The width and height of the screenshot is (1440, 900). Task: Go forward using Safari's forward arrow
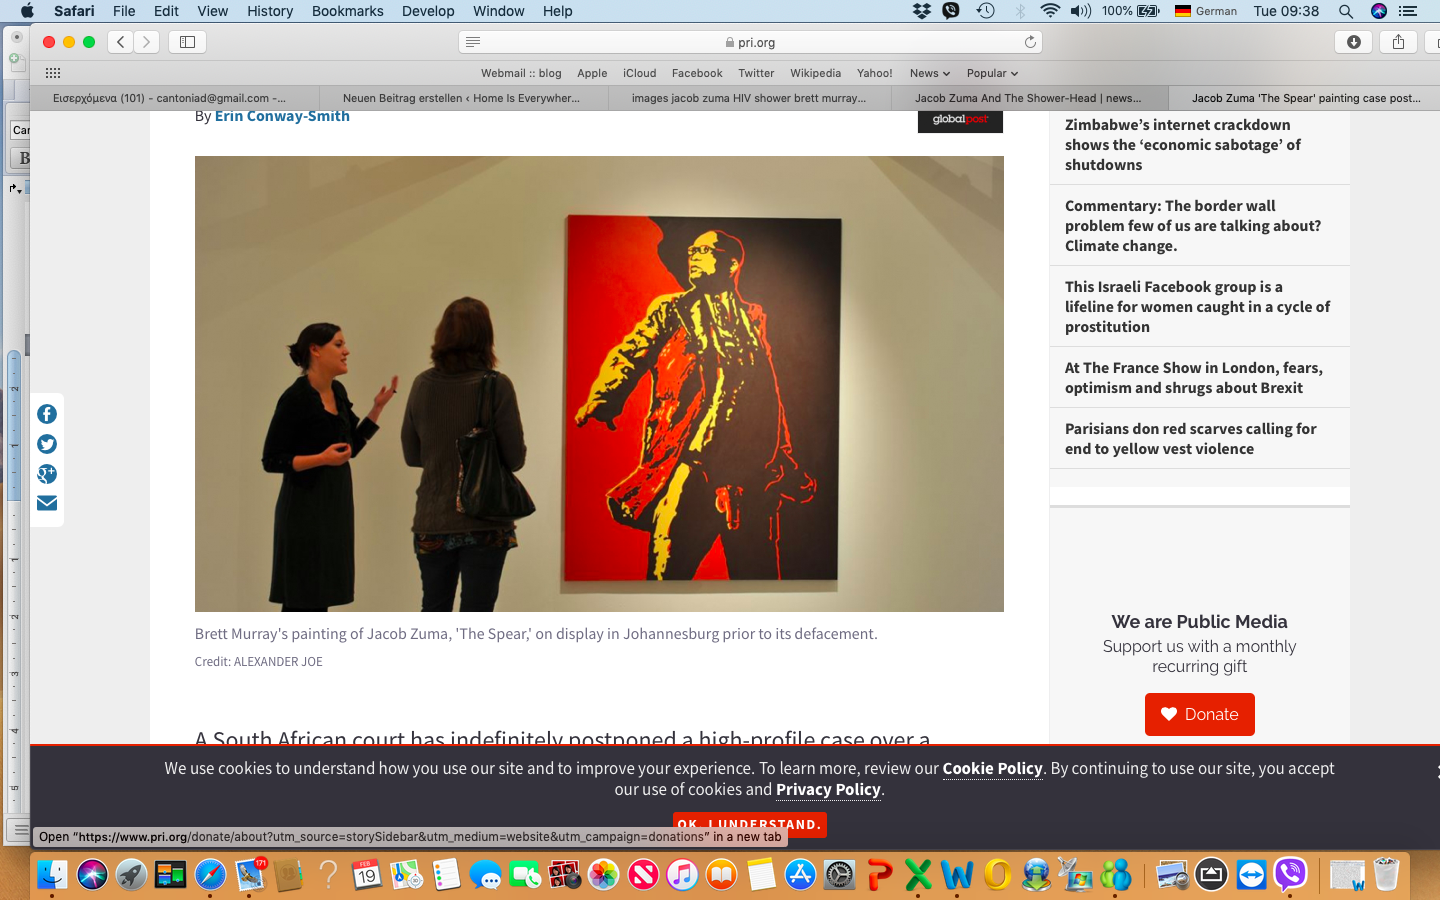146,42
